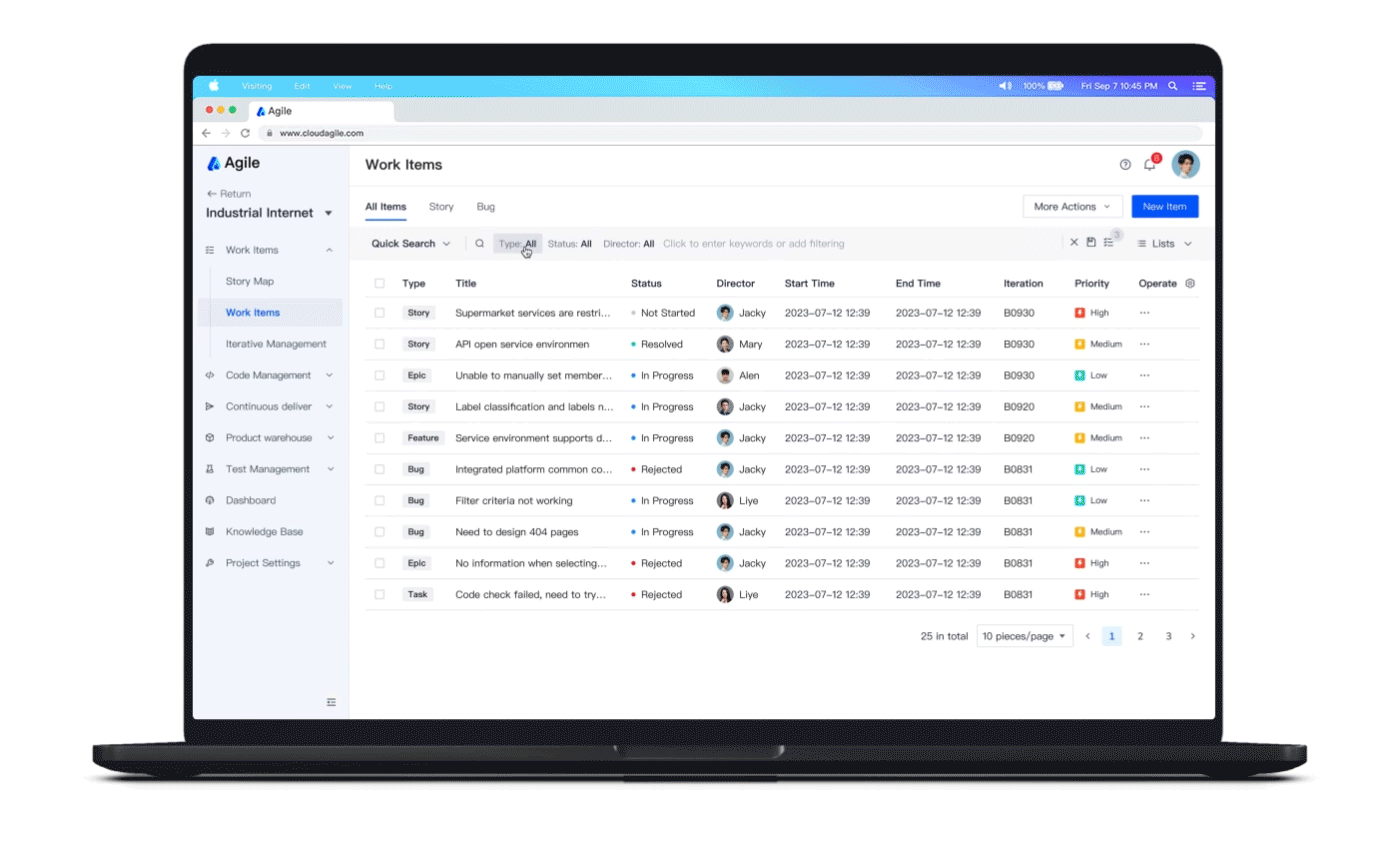Open the Director: All filter
Screen dimensions: 1400x868
(x=629, y=243)
